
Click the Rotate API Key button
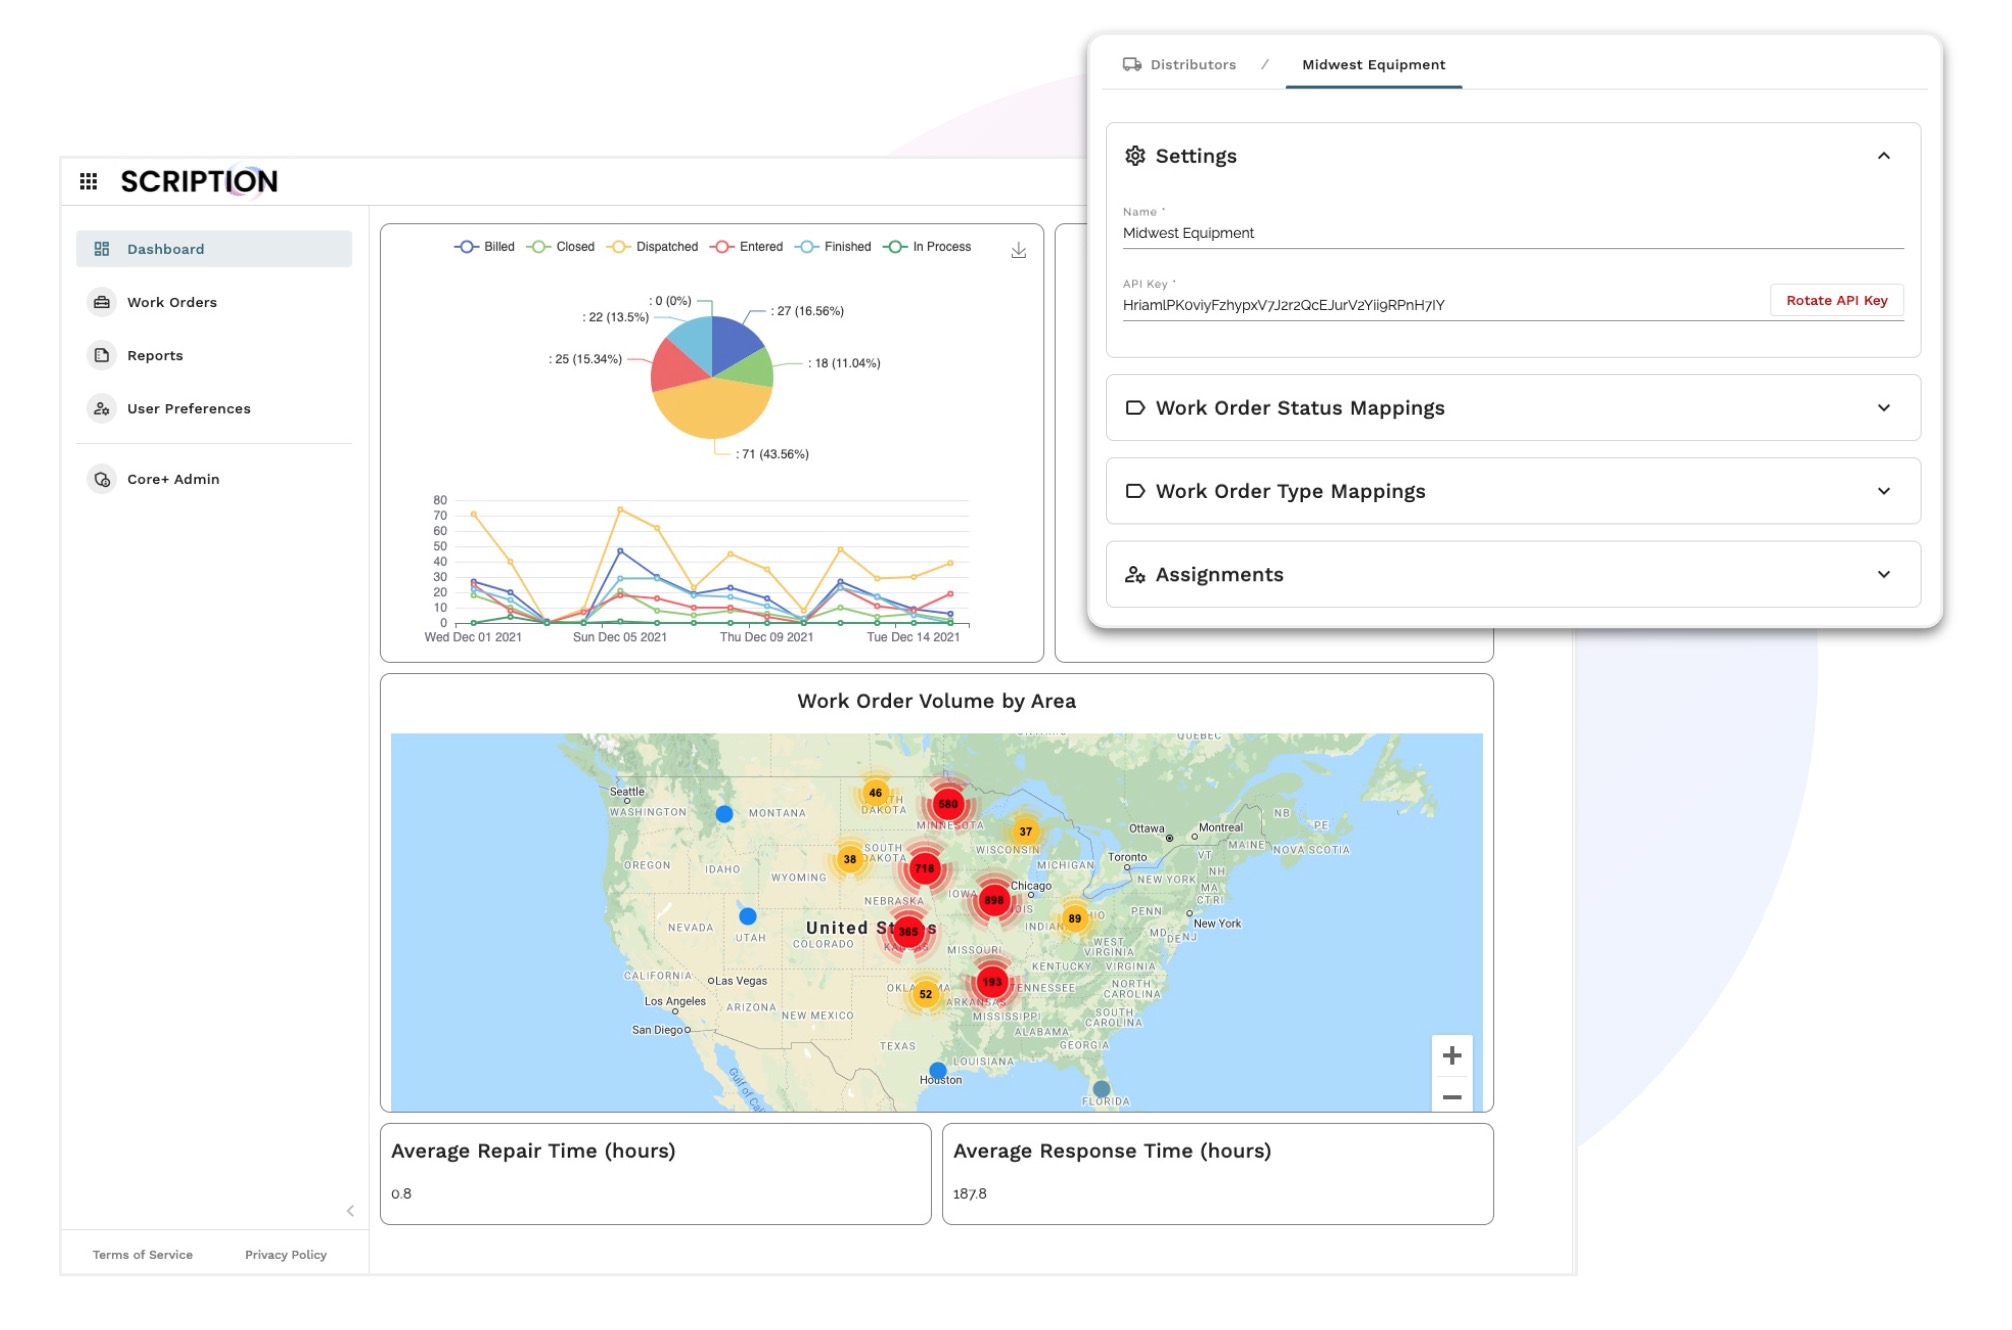click(1836, 300)
